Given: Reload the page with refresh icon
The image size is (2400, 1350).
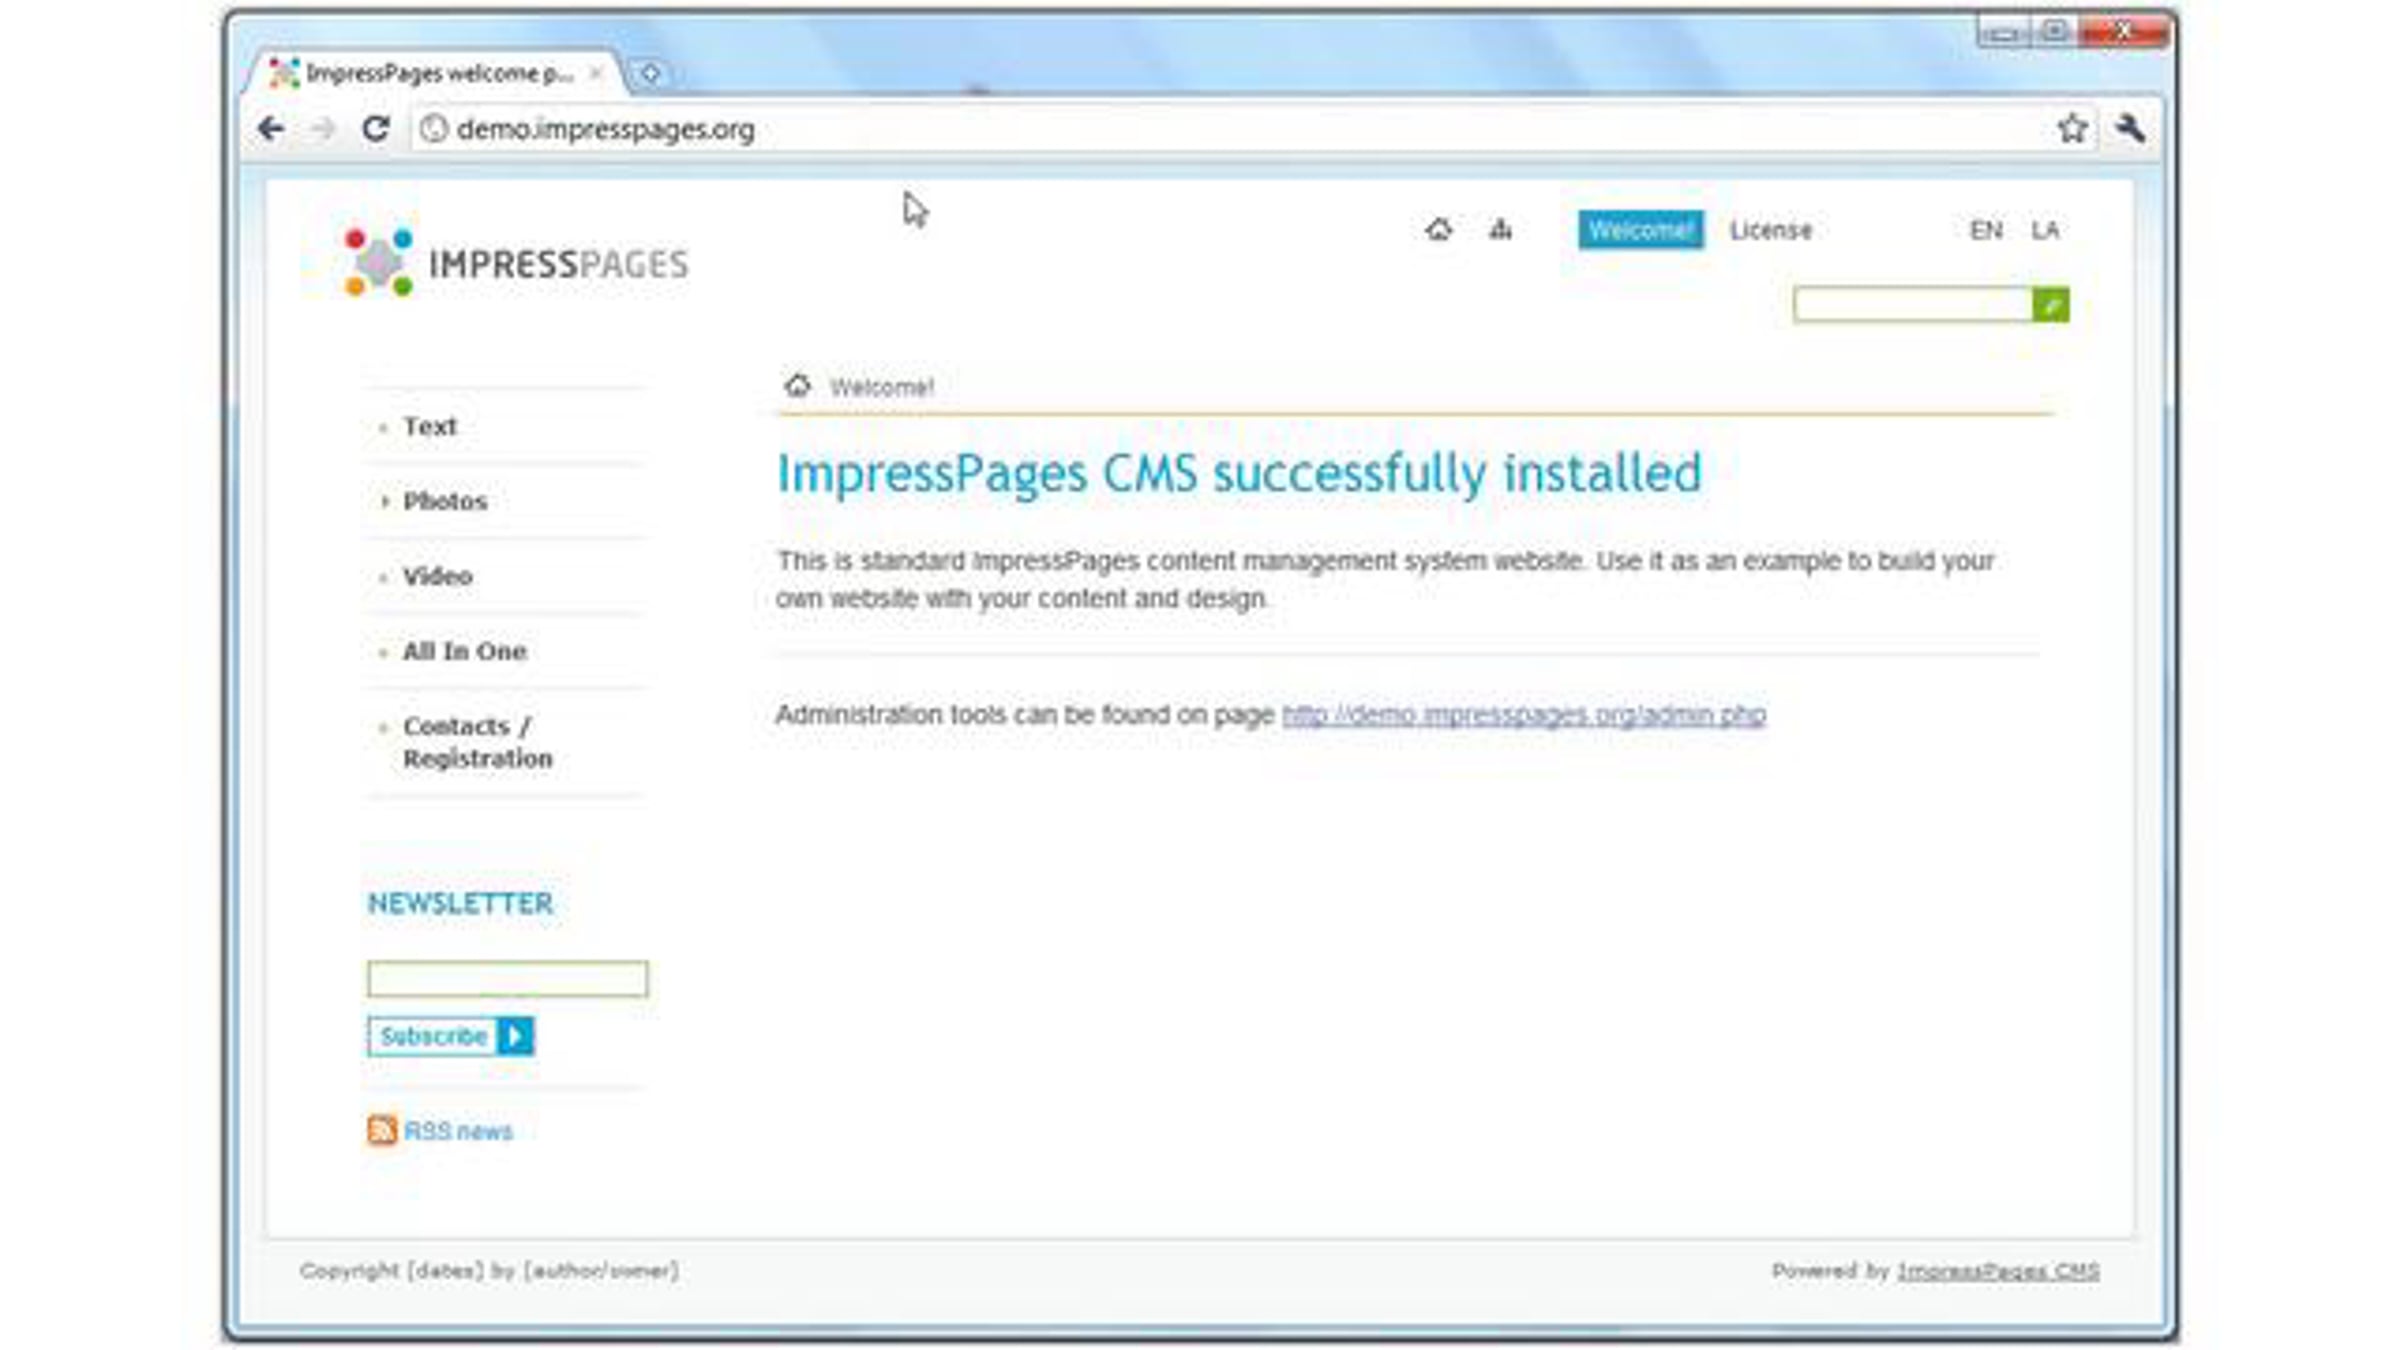Looking at the screenshot, I should 376,129.
